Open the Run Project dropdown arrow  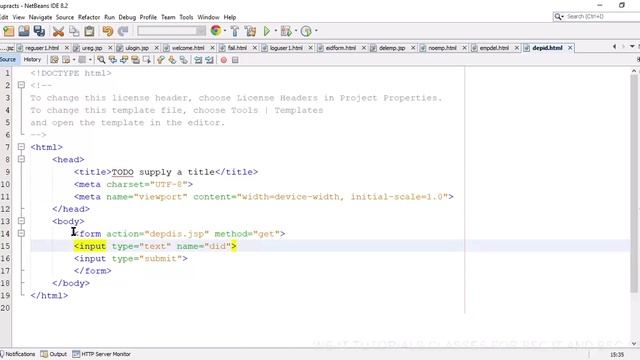pyautogui.click(x=276, y=31)
